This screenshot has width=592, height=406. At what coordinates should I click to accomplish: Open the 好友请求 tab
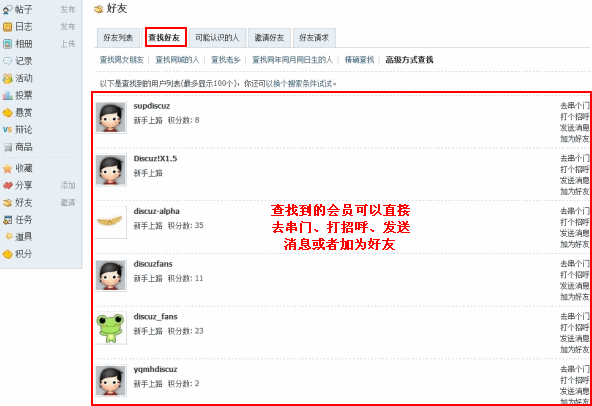click(314, 38)
